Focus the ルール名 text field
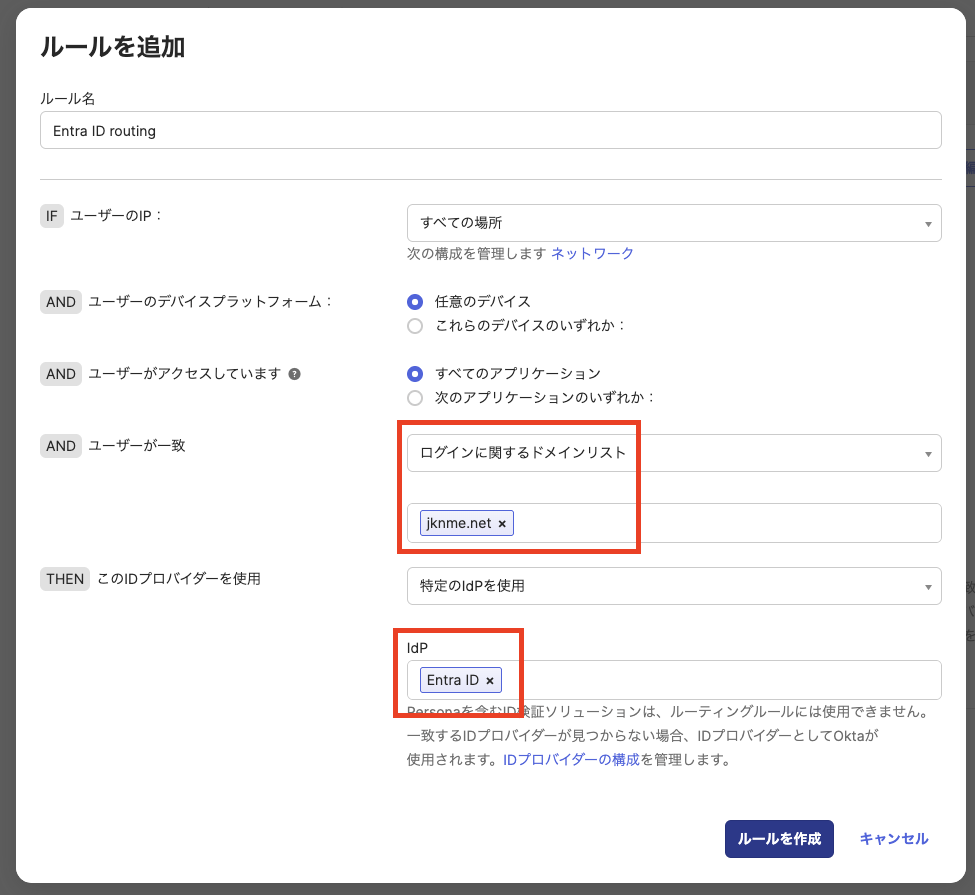975x895 pixels. coord(490,131)
